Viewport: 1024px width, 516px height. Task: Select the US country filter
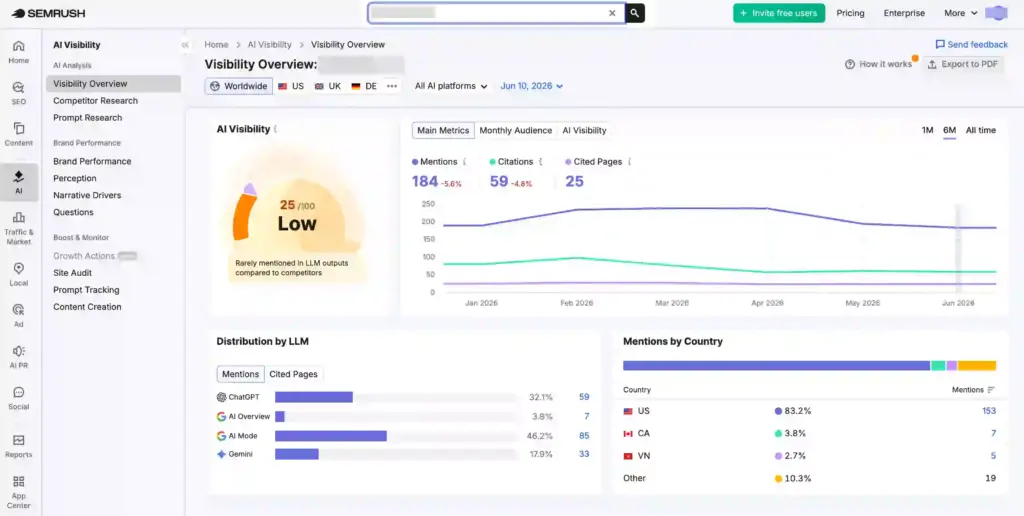291,86
